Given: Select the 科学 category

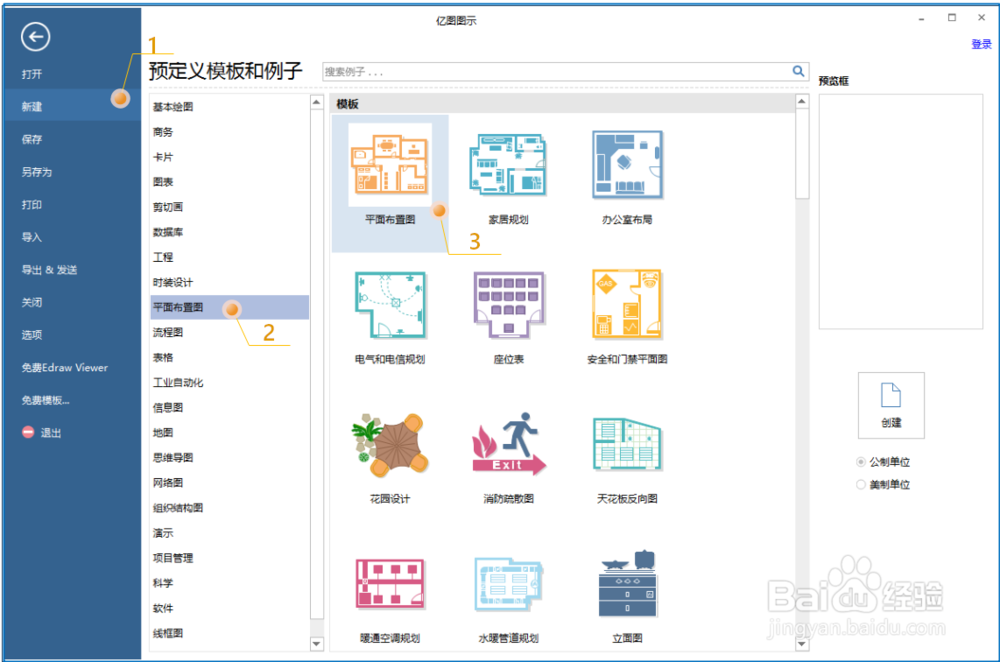Looking at the screenshot, I should tap(163, 582).
